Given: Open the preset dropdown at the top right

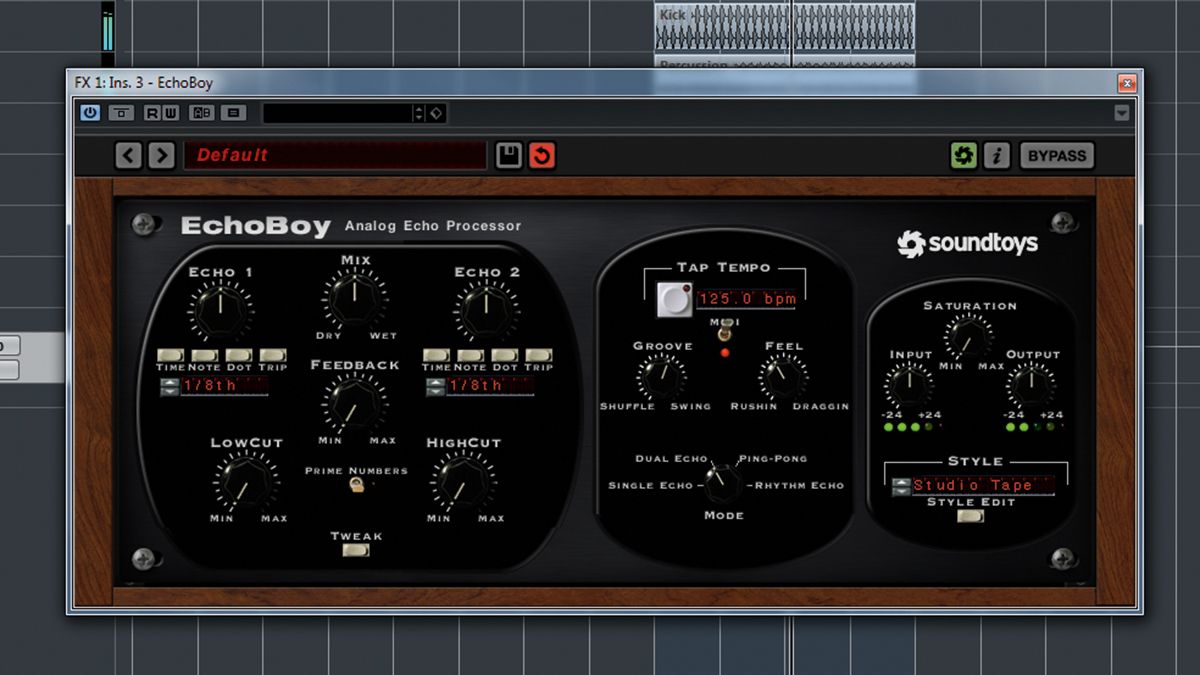Looking at the screenshot, I should (x=1122, y=113).
